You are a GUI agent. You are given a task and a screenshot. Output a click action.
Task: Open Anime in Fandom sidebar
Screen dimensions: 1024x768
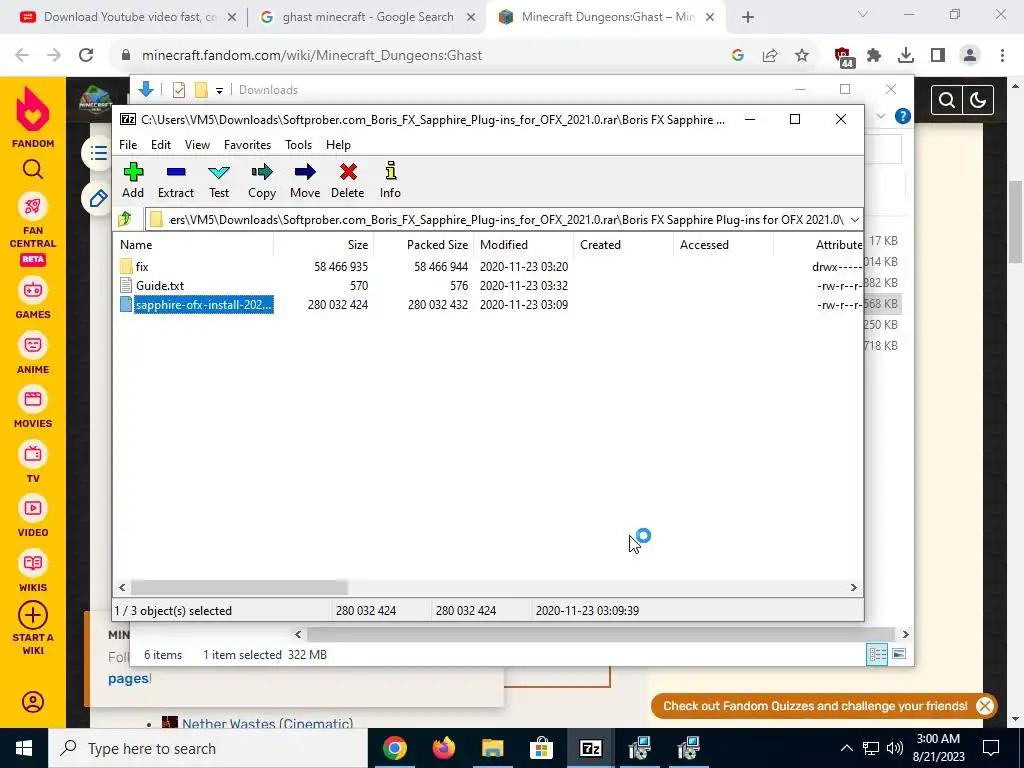[33, 353]
